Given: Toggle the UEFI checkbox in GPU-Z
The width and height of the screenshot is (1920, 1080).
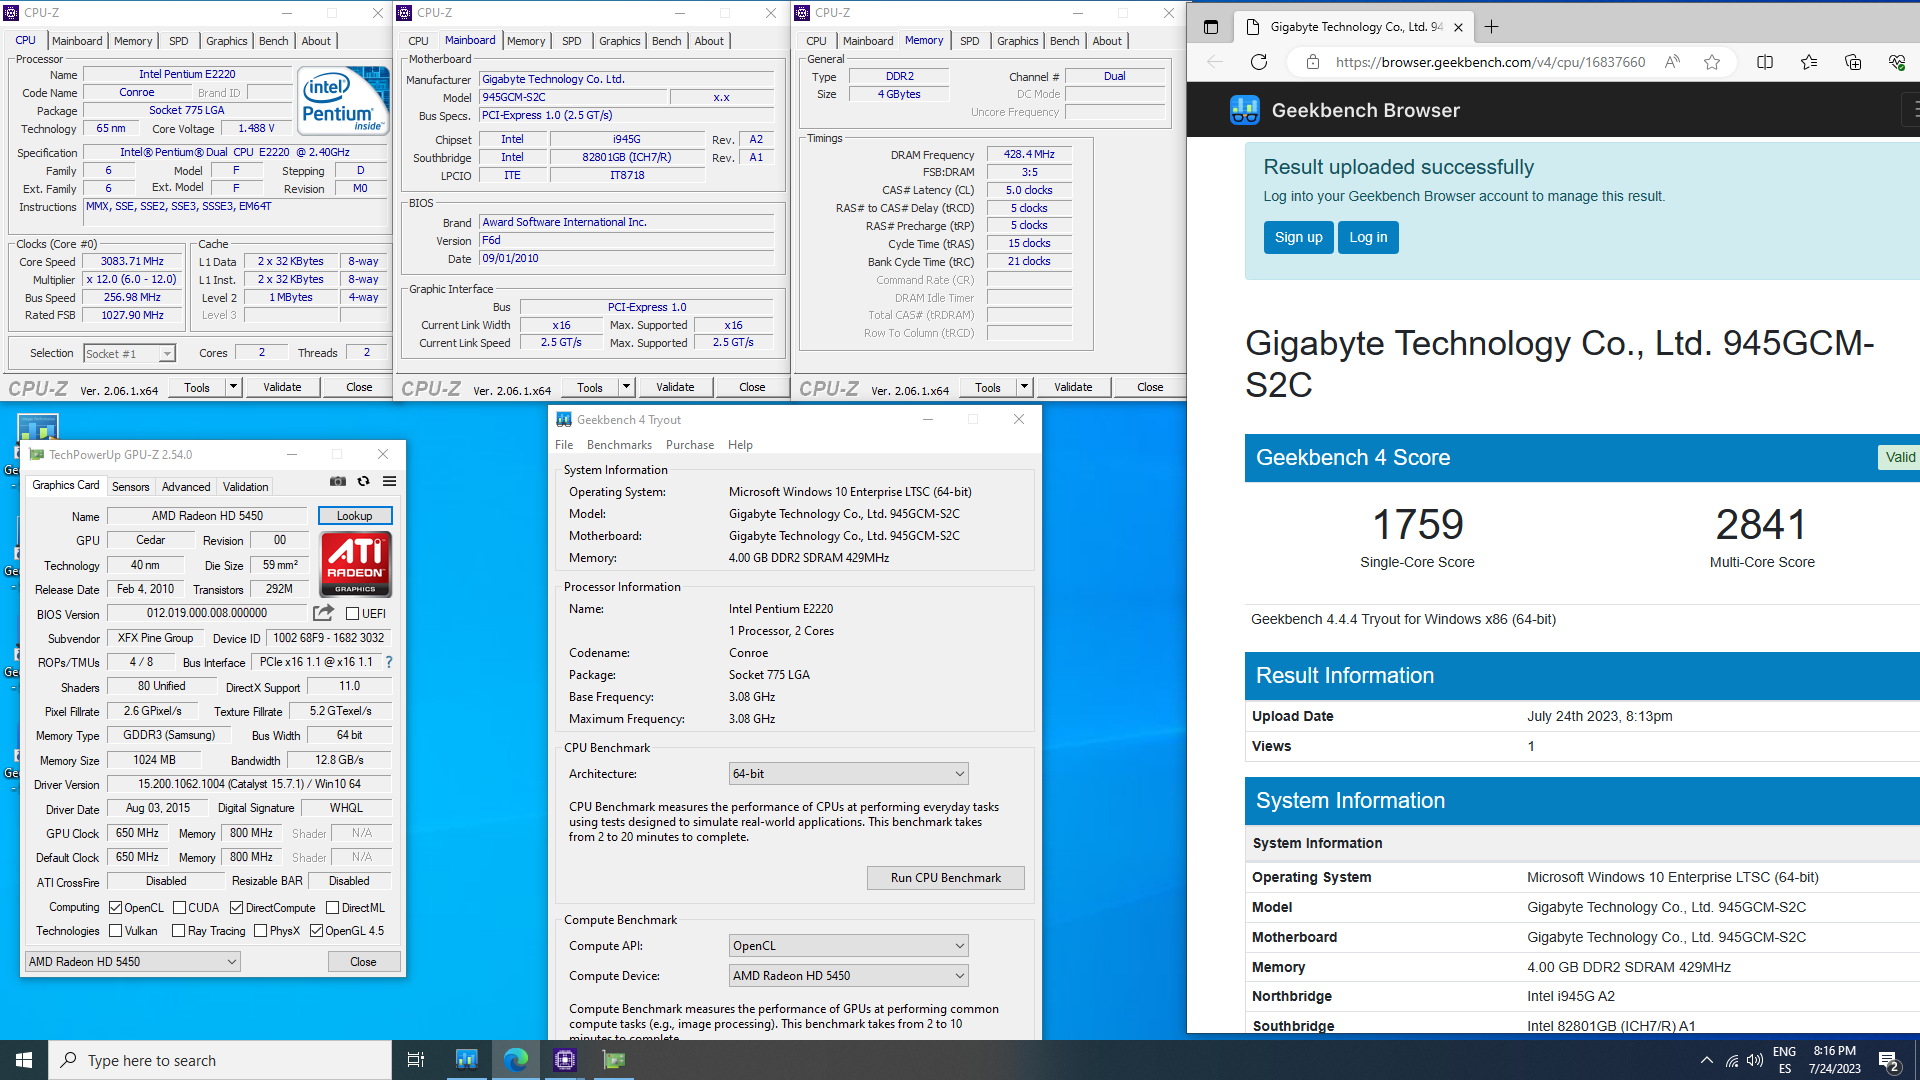Looking at the screenshot, I should pos(352,614).
